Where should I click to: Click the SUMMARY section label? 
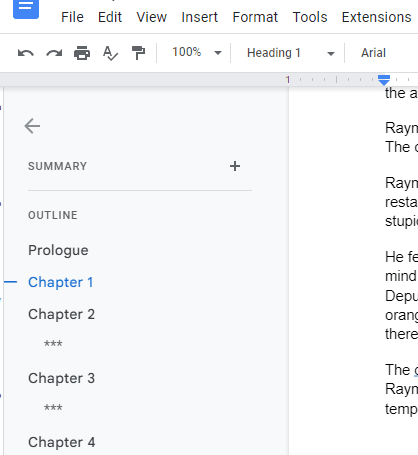click(58, 166)
